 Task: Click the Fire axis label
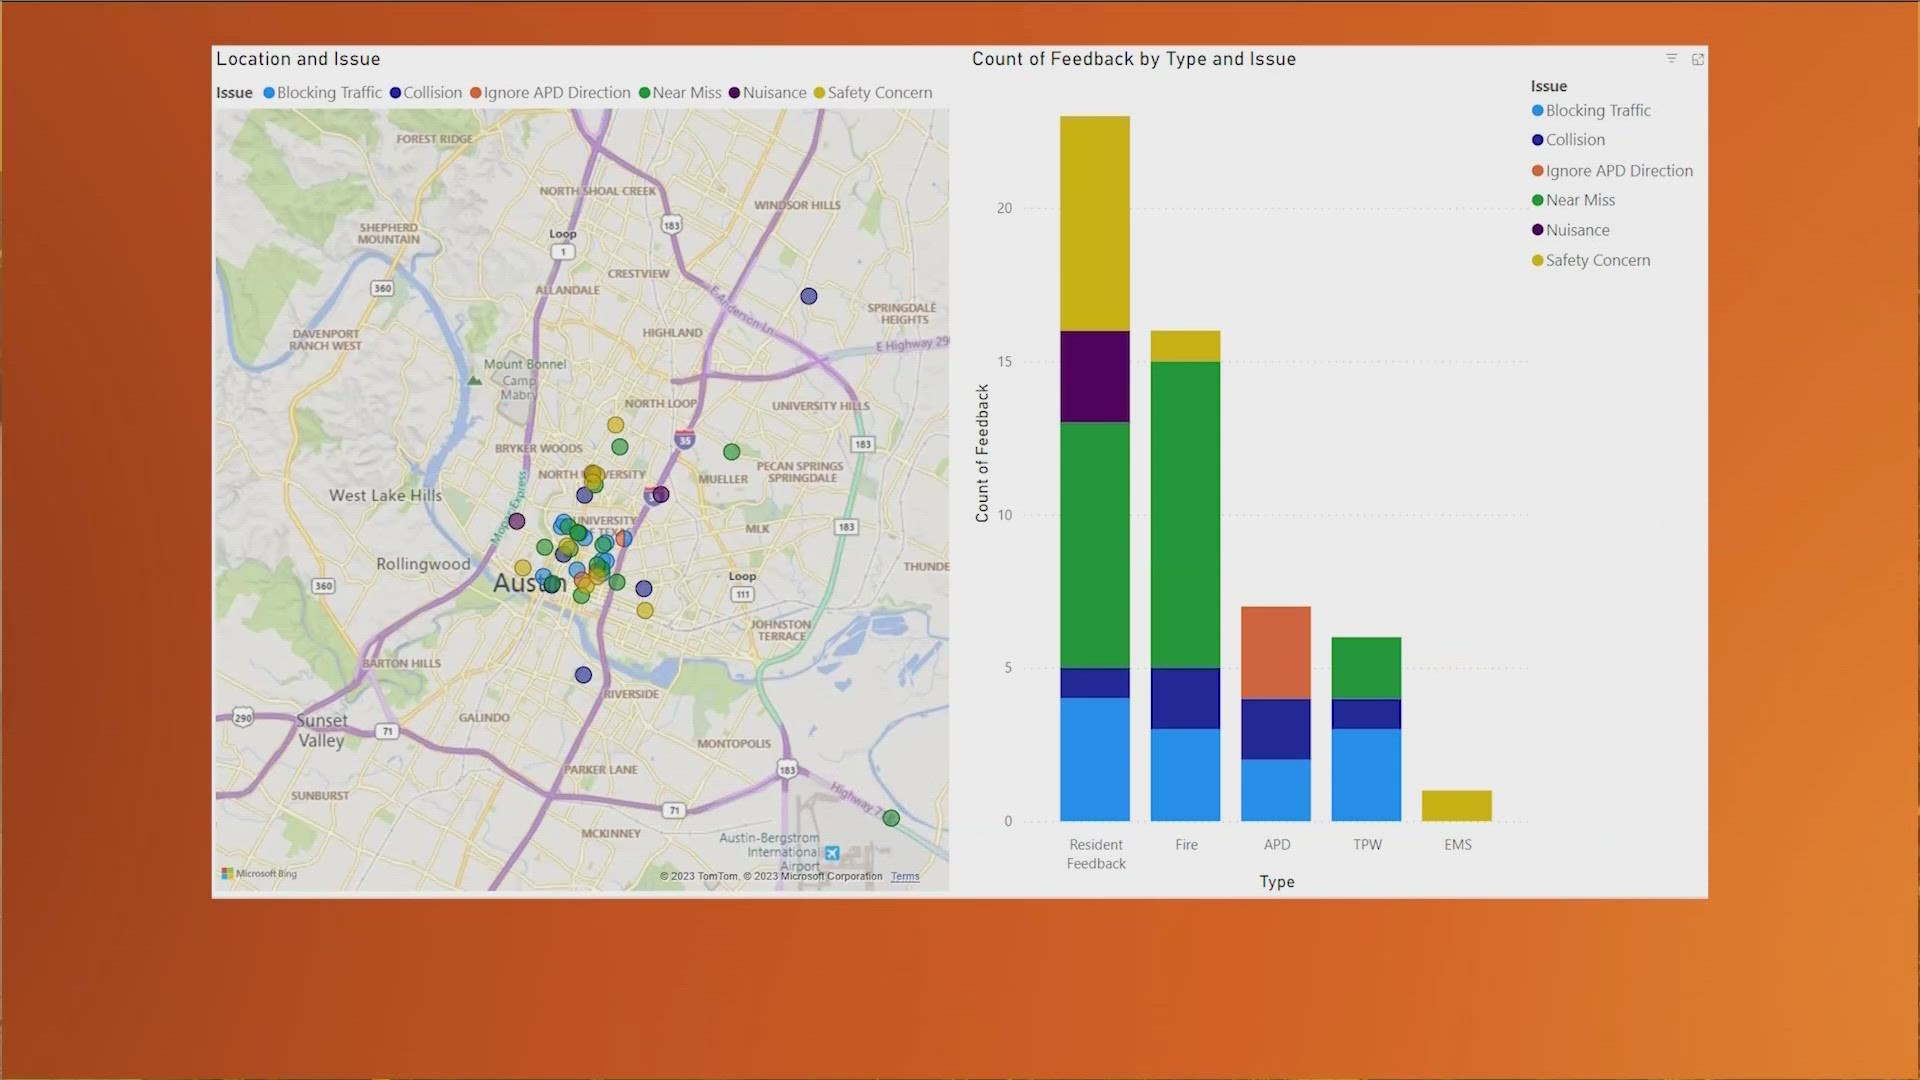[1186, 845]
